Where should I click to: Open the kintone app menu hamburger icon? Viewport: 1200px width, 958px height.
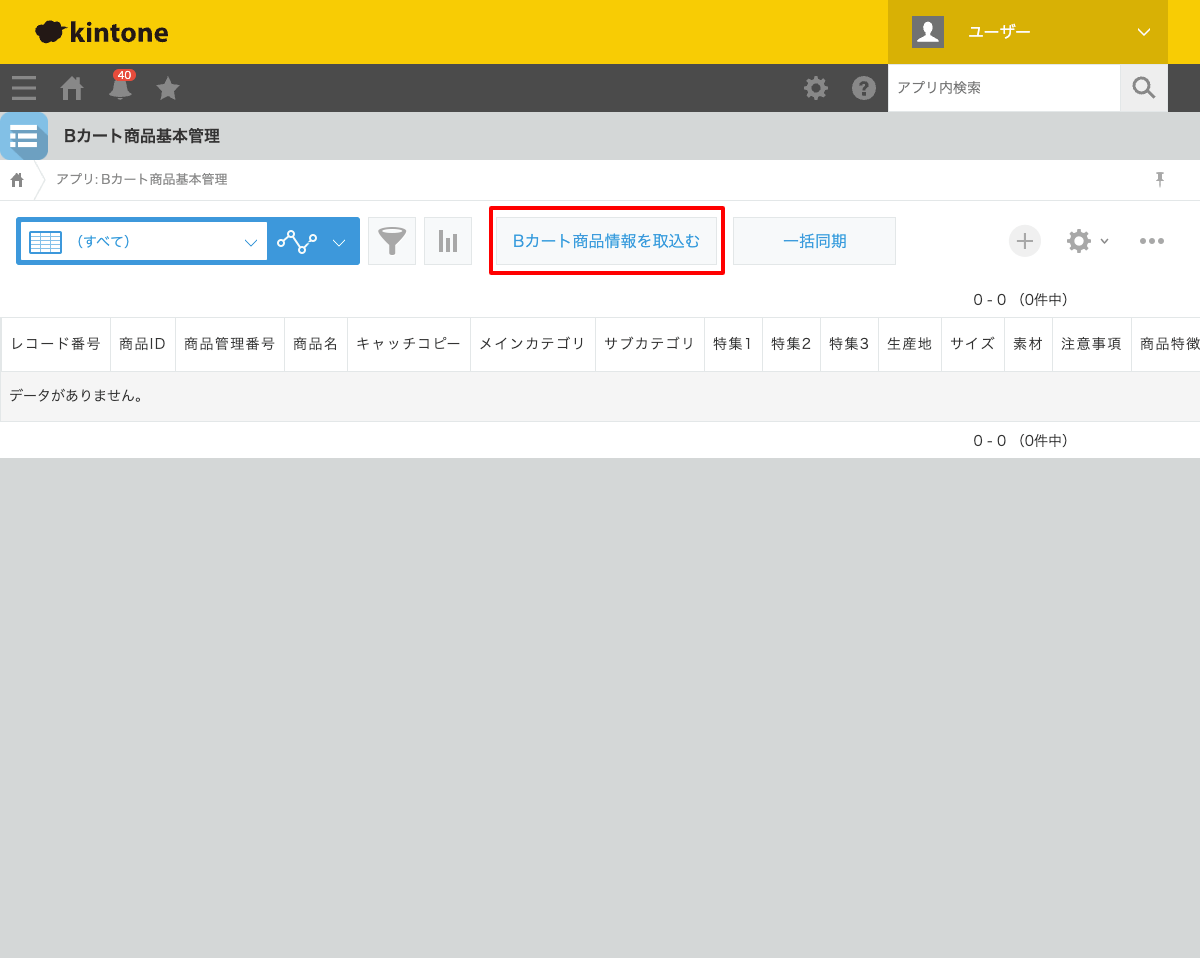[23, 88]
